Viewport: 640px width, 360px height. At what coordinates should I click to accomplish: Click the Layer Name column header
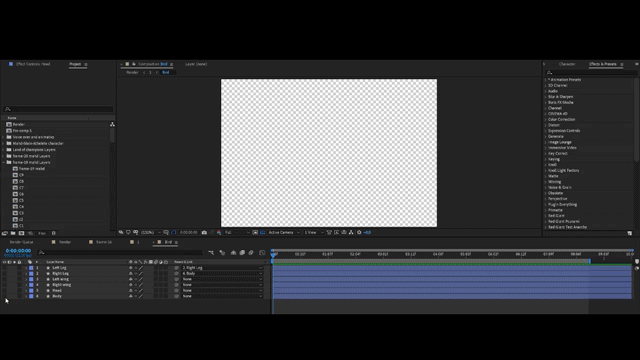coord(55,262)
